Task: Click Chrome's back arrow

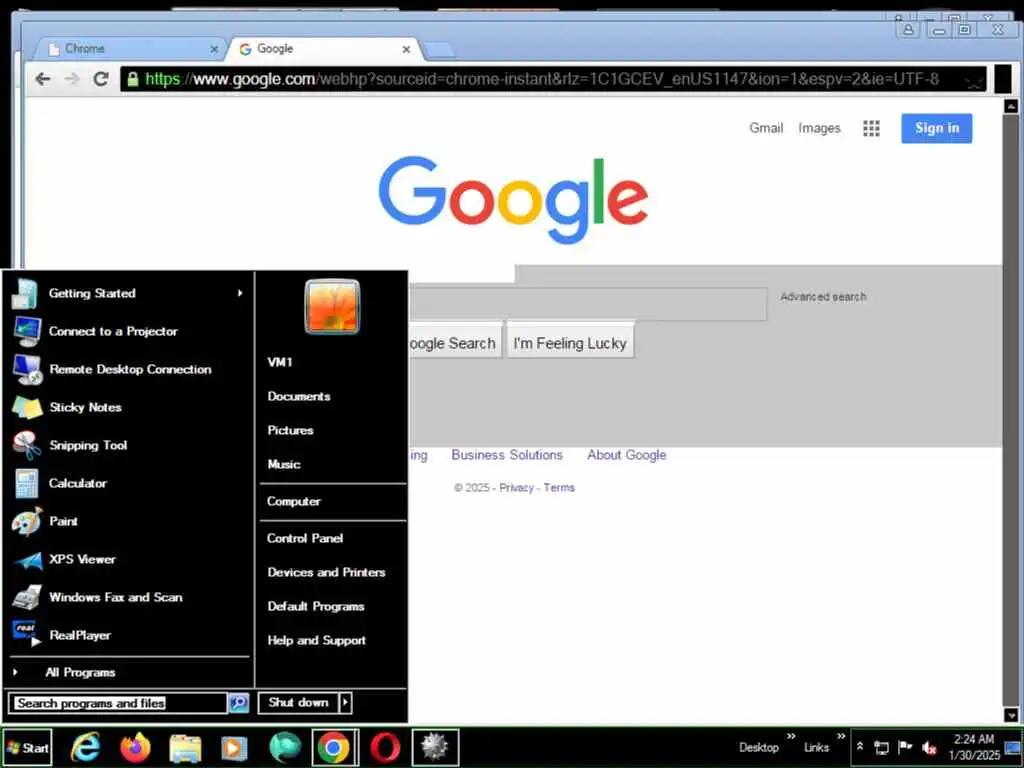Action: coord(43,79)
